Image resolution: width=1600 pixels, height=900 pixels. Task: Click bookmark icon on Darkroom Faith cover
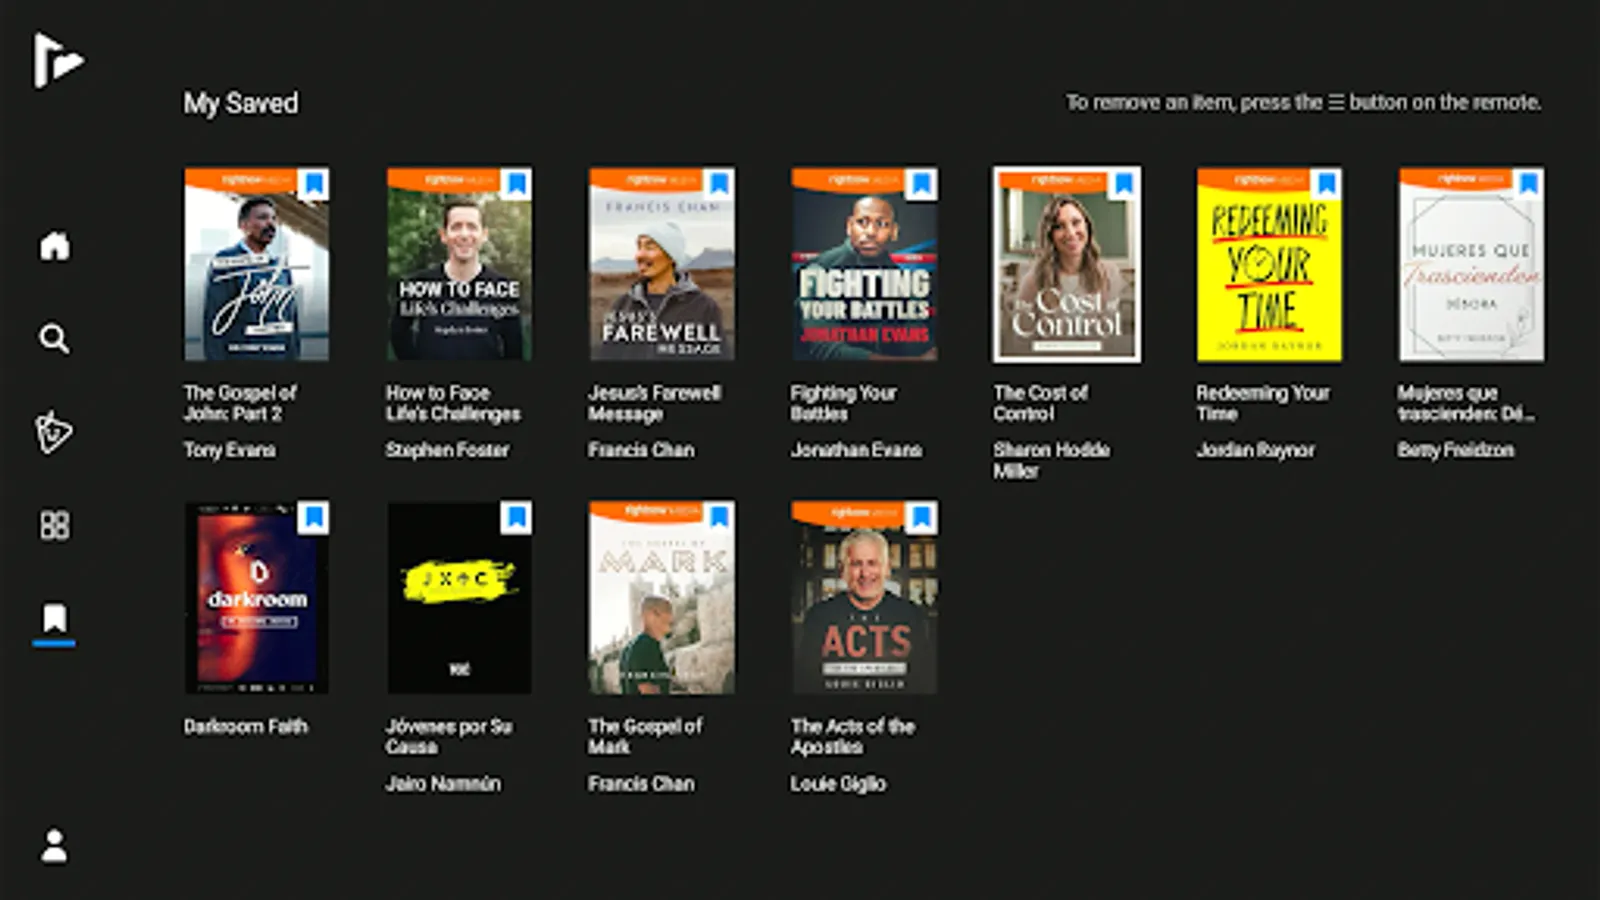(x=313, y=517)
